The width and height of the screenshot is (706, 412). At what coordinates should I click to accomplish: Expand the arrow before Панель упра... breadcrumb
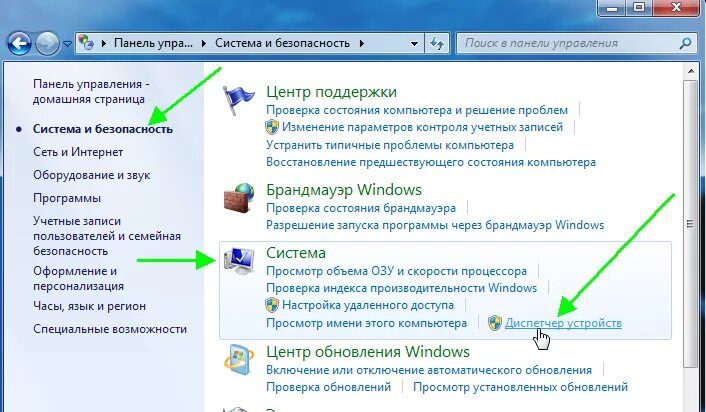click(x=104, y=43)
